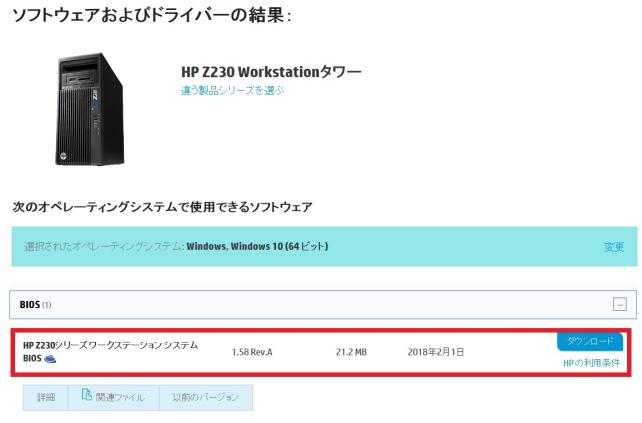Click the (1) count beside BIOS
This screenshot has height=423, width=642.
point(47,305)
